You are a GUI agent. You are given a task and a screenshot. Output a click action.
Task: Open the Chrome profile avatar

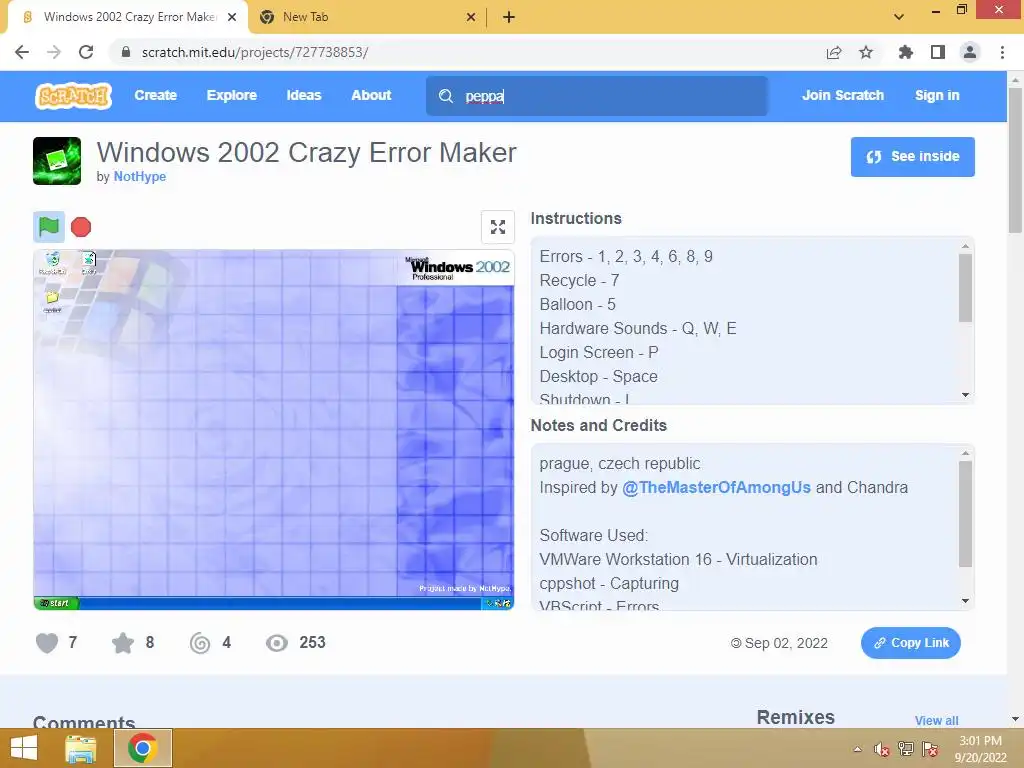click(x=970, y=52)
